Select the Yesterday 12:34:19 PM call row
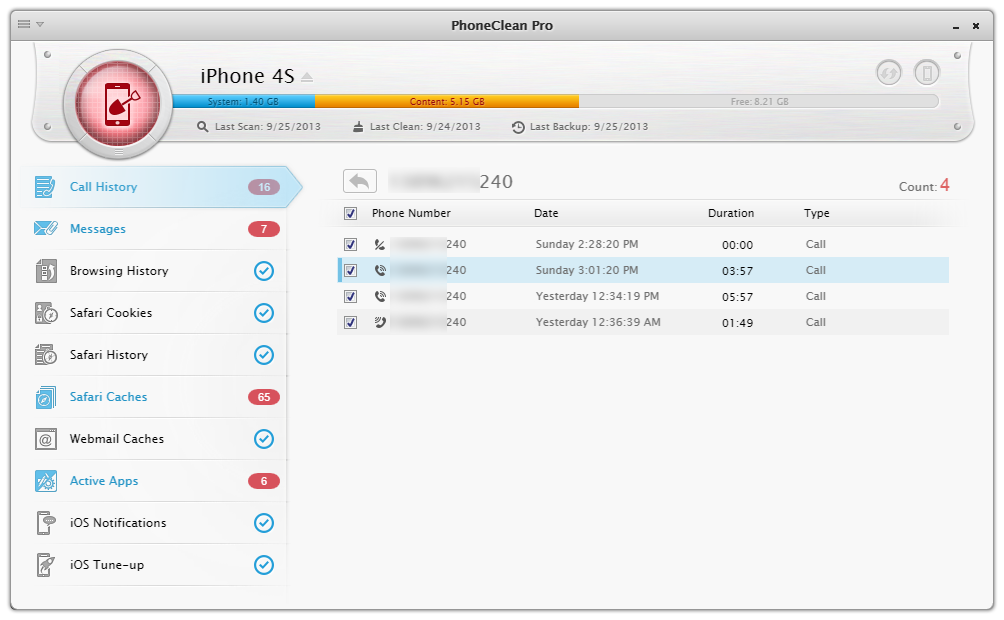The width and height of the screenshot is (1004, 620). [x=597, y=296]
